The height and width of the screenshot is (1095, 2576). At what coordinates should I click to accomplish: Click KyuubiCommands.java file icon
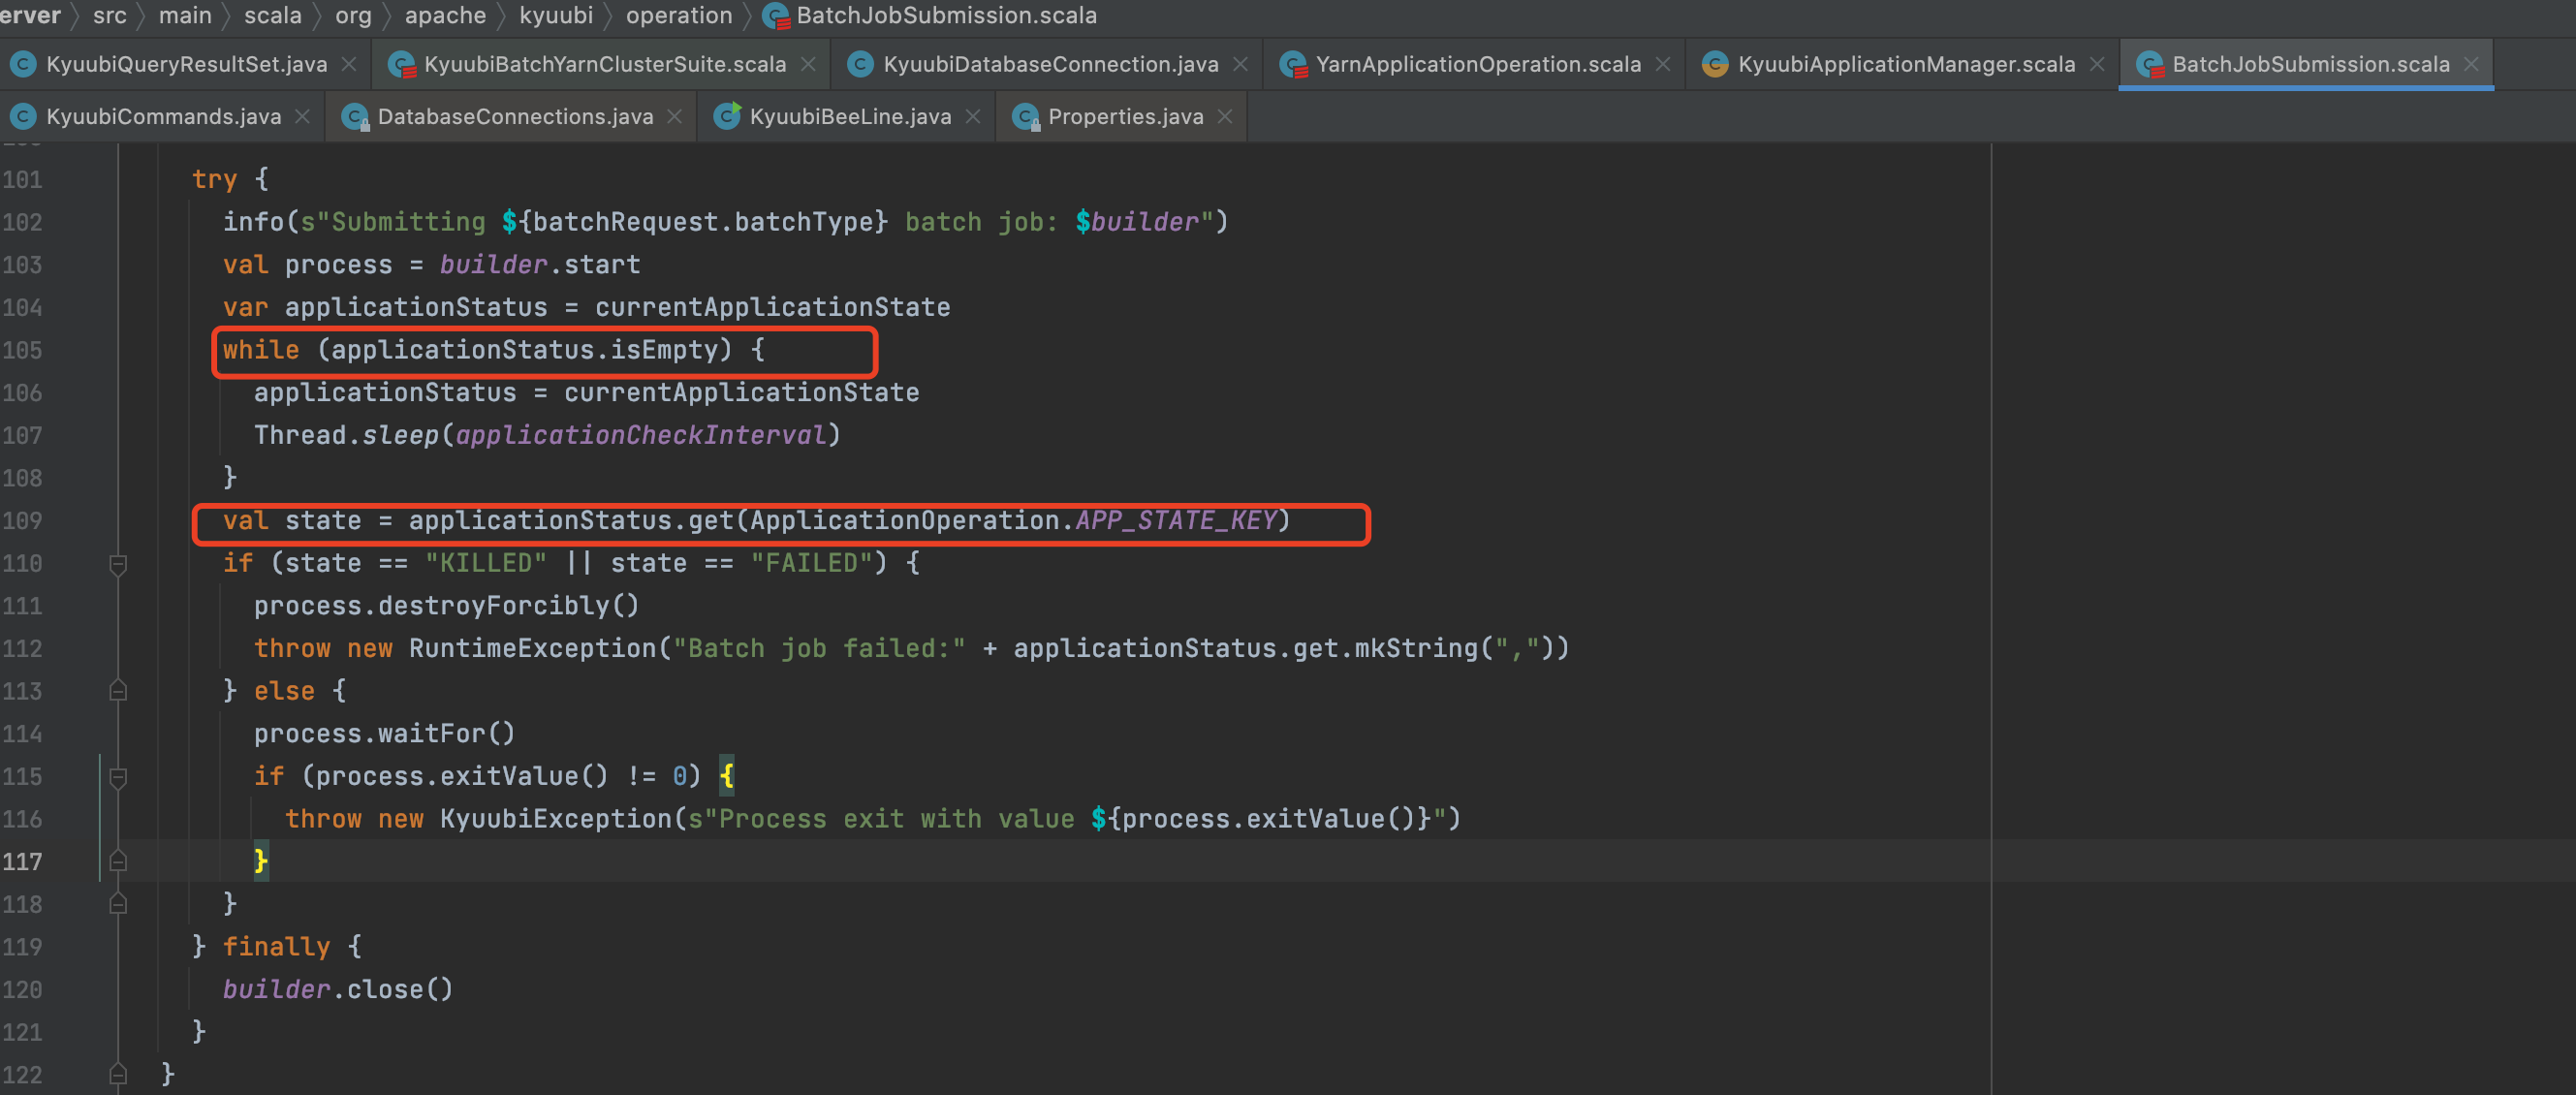coord(23,117)
